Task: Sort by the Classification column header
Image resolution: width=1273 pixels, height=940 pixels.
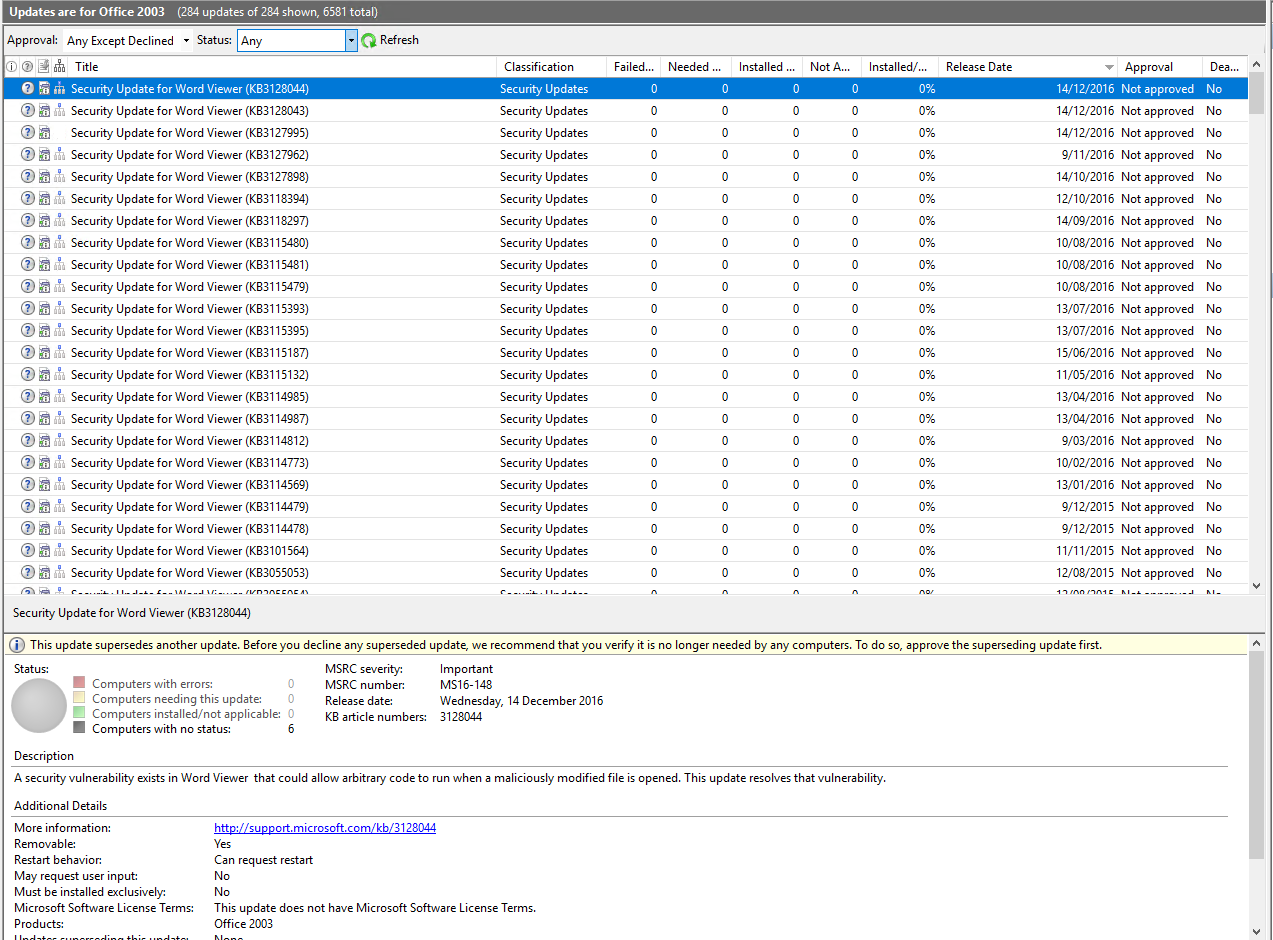Action: (x=539, y=67)
